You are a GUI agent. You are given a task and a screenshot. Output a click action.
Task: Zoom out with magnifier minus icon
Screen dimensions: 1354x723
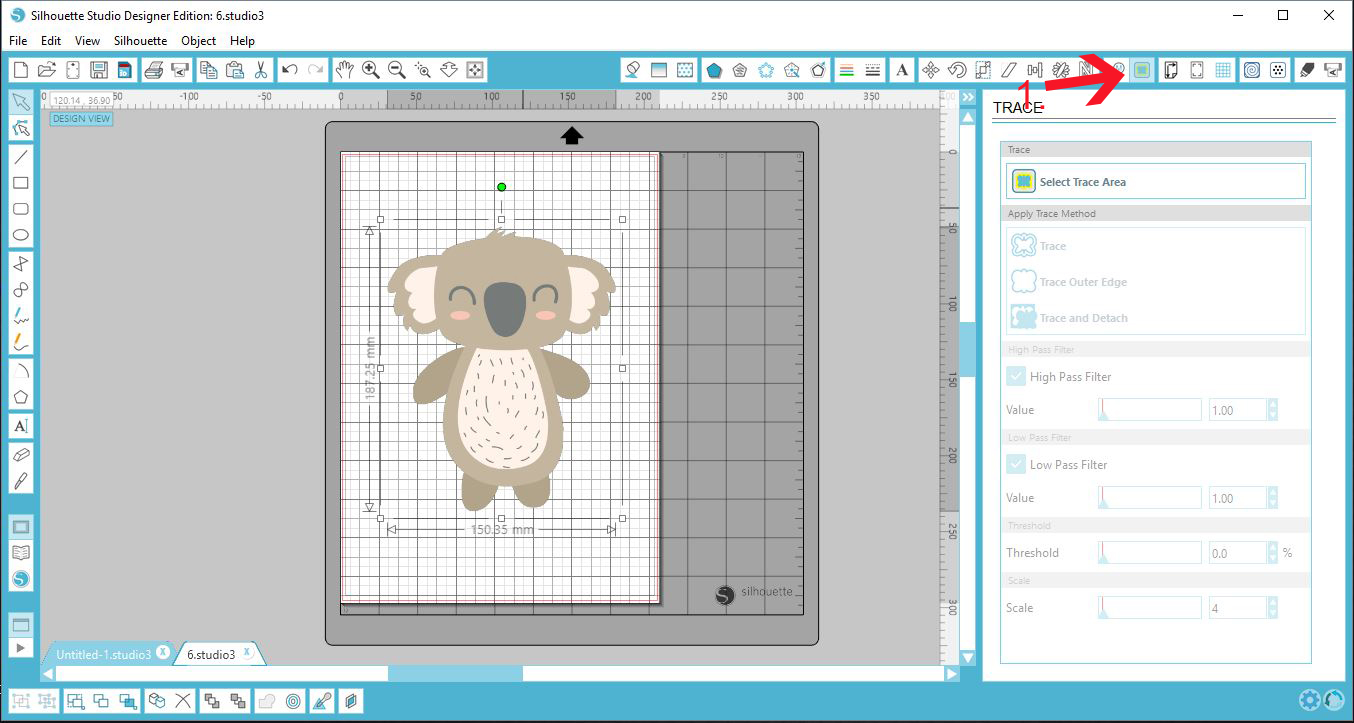tap(396, 69)
